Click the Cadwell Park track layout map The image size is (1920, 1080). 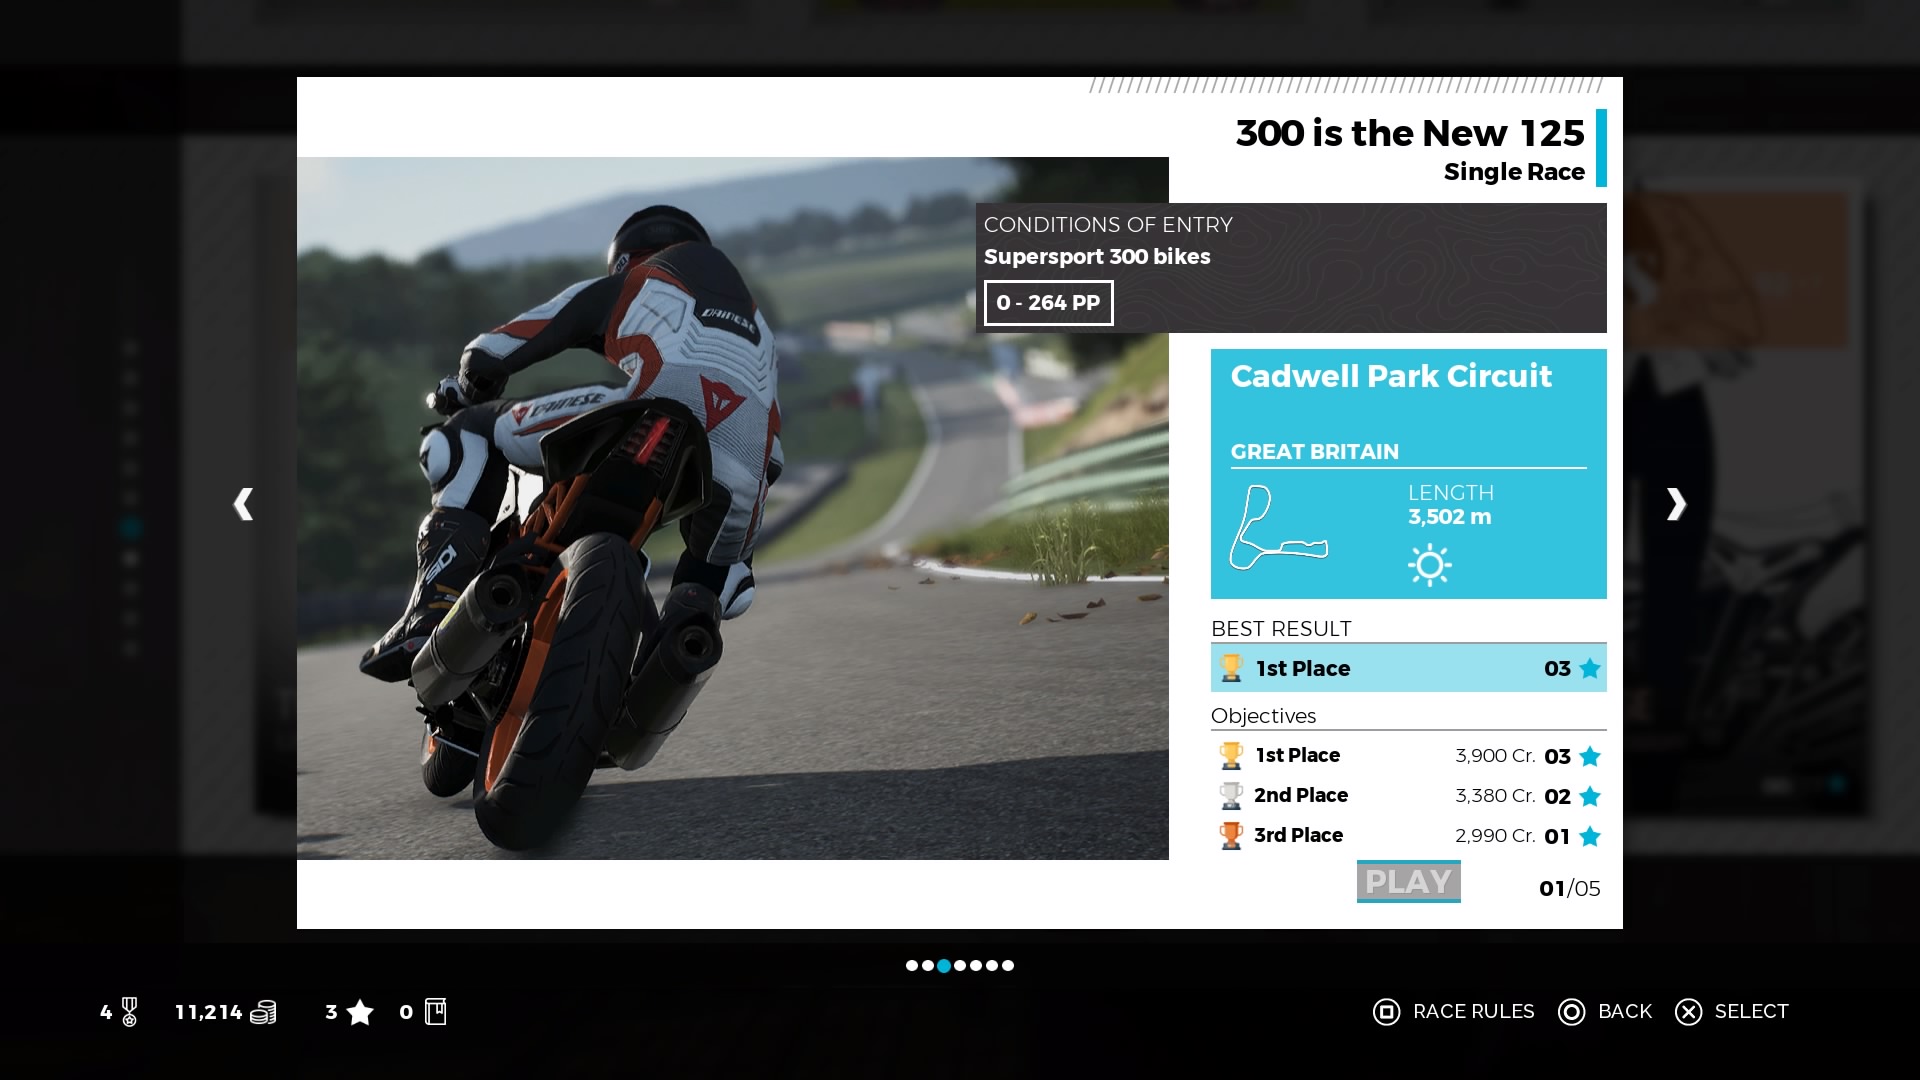tap(1276, 528)
